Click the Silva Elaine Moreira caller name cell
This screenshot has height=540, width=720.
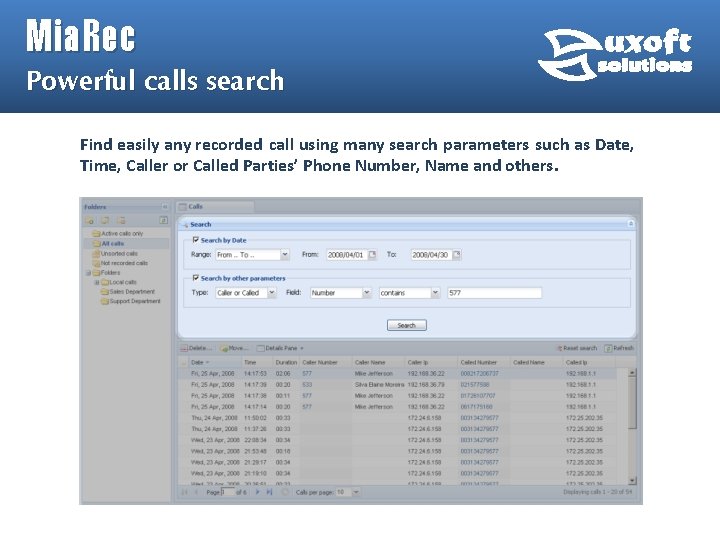click(379, 384)
